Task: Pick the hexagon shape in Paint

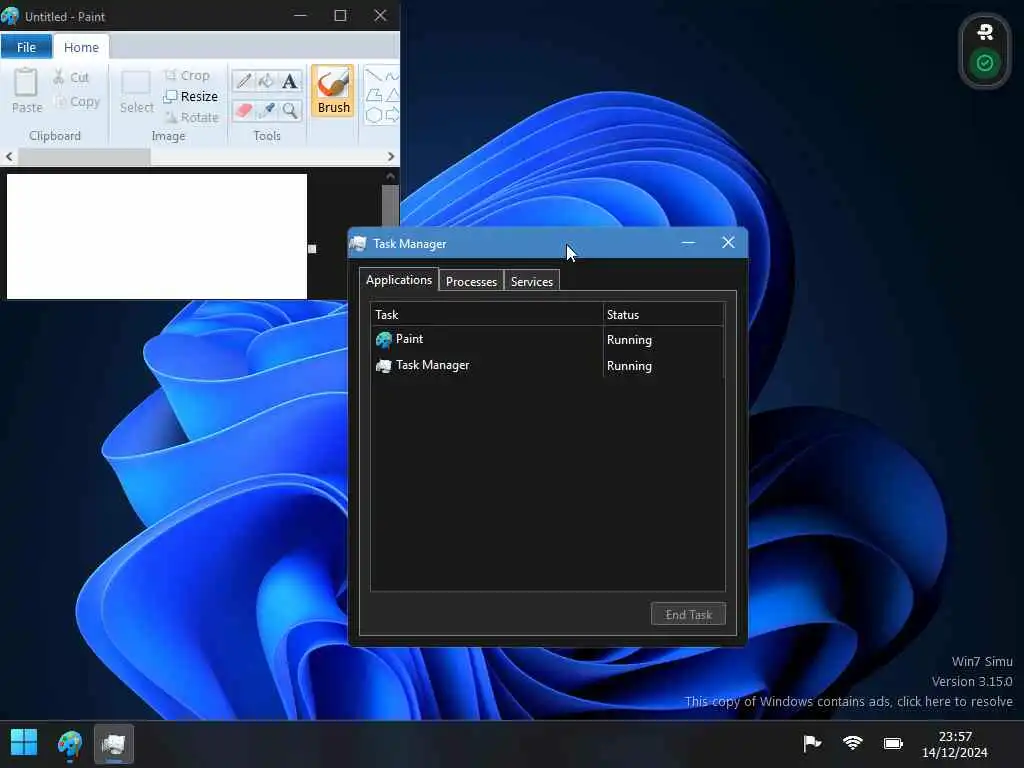Action: [x=374, y=115]
